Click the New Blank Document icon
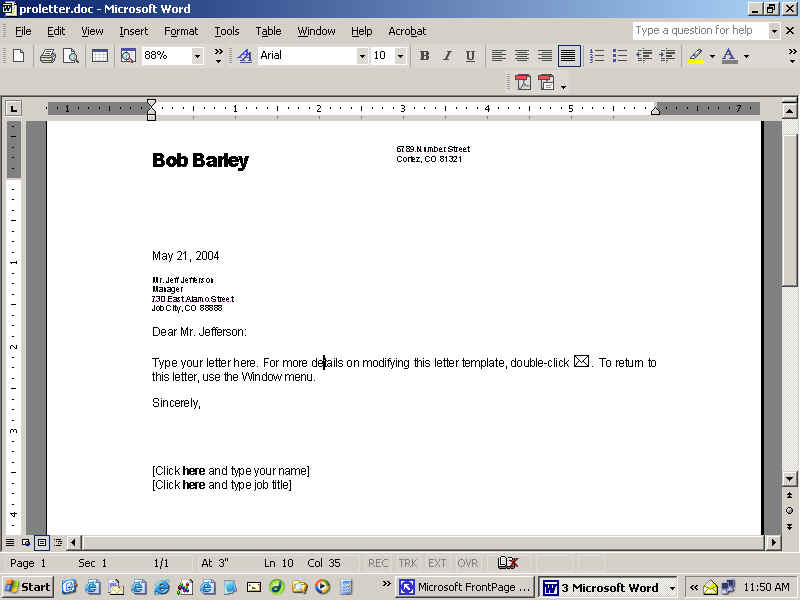 [18, 56]
